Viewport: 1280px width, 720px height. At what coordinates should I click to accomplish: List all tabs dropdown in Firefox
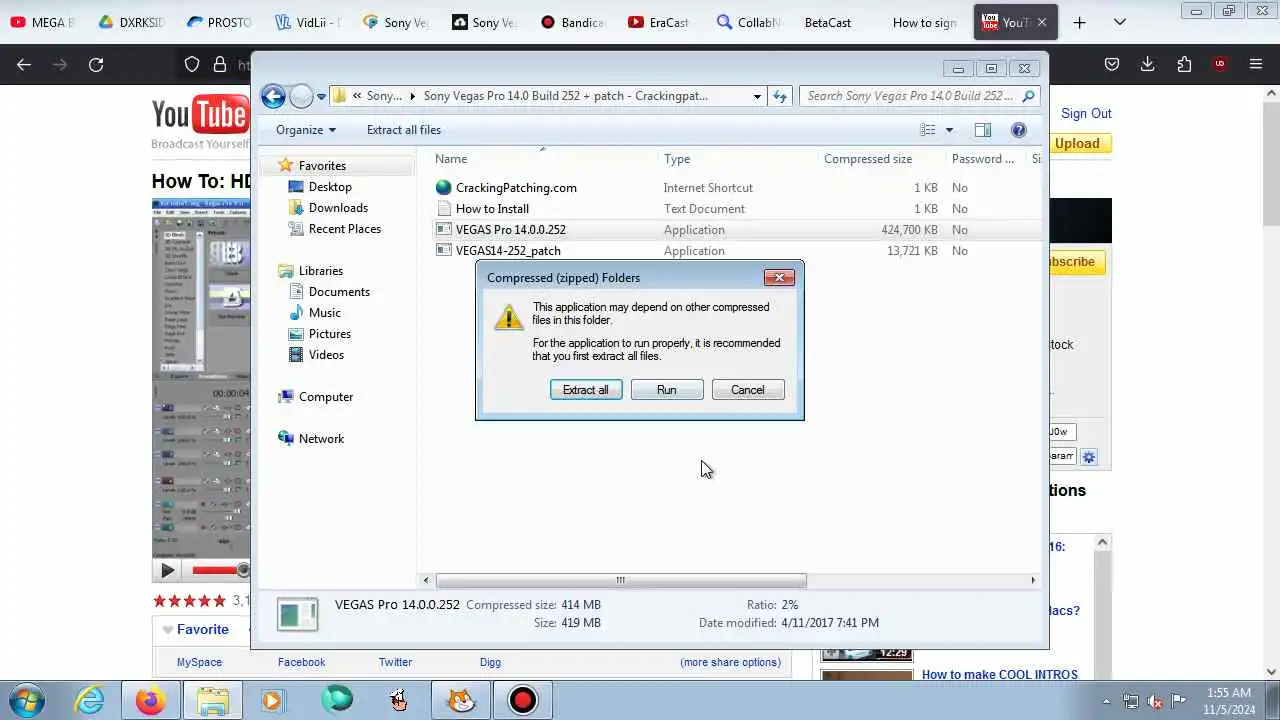[x=1120, y=22]
